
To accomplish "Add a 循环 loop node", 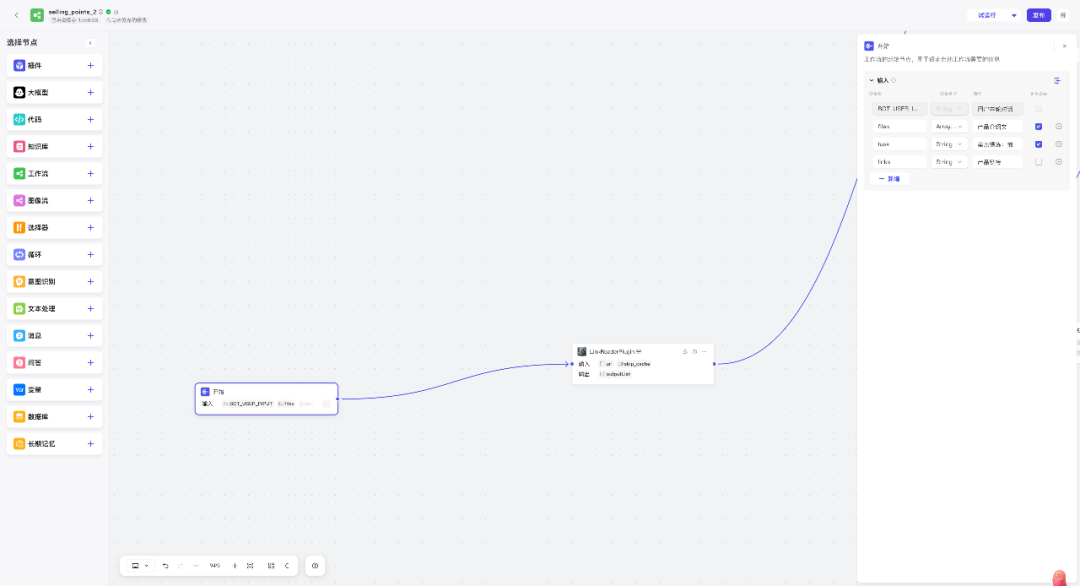I will [90, 255].
